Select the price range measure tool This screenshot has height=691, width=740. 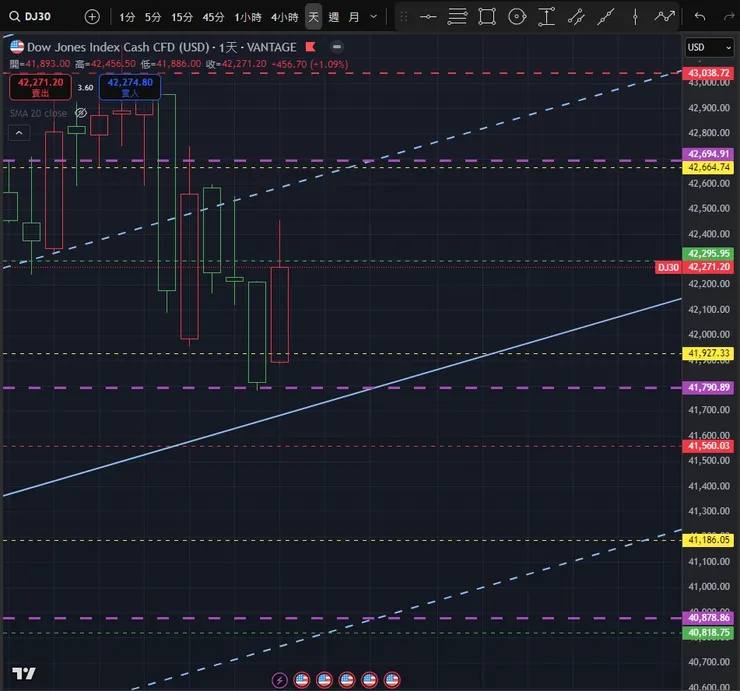[547, 17]
